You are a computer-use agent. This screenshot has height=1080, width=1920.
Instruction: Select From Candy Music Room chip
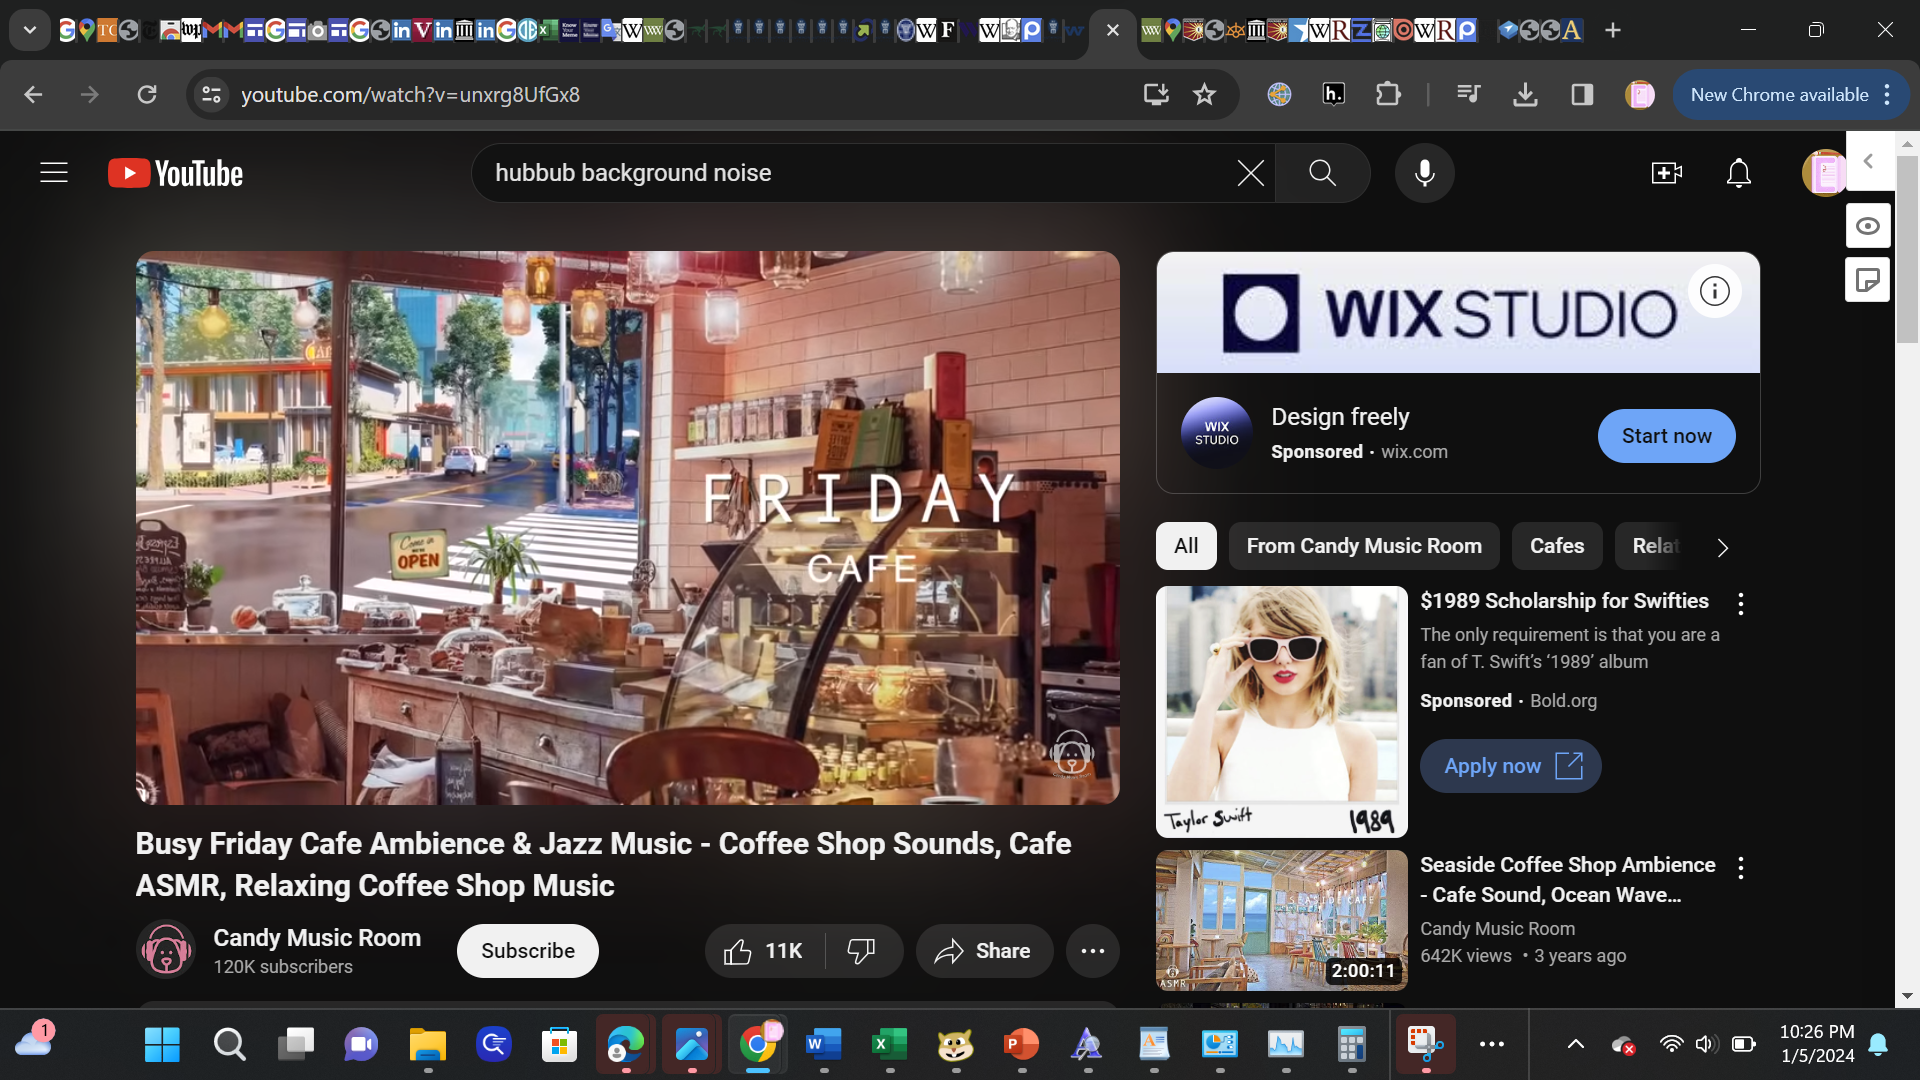(x=1364, y=546)
